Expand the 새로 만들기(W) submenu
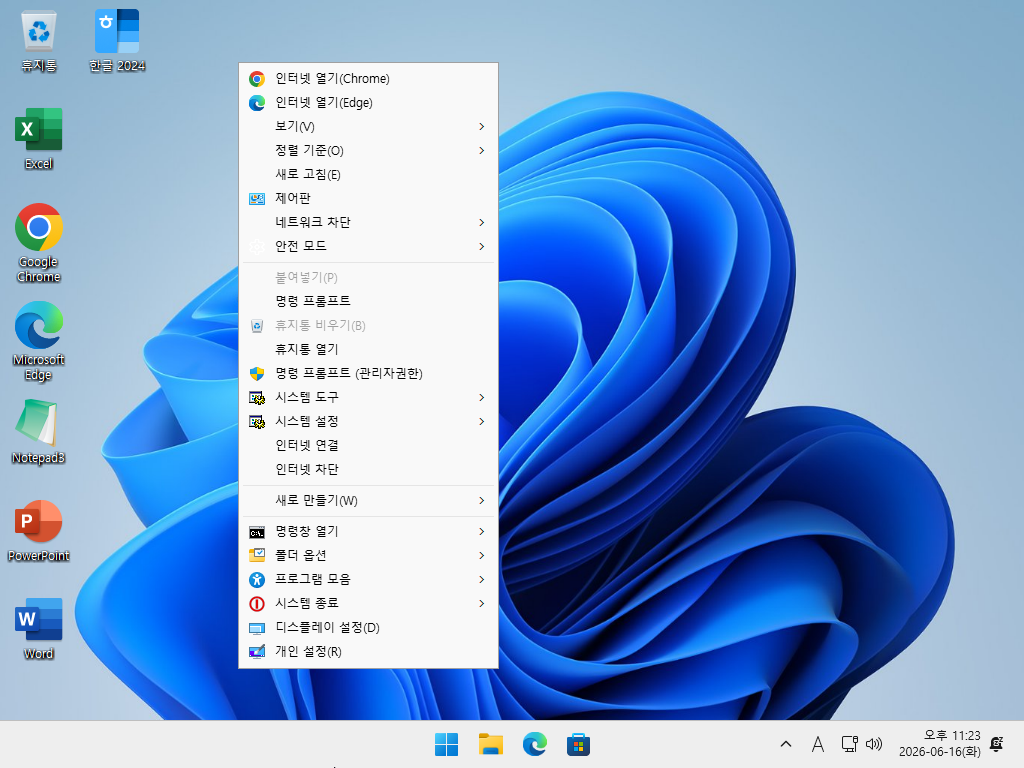The height and width of the screenshot is (768, 1024). 368,501
